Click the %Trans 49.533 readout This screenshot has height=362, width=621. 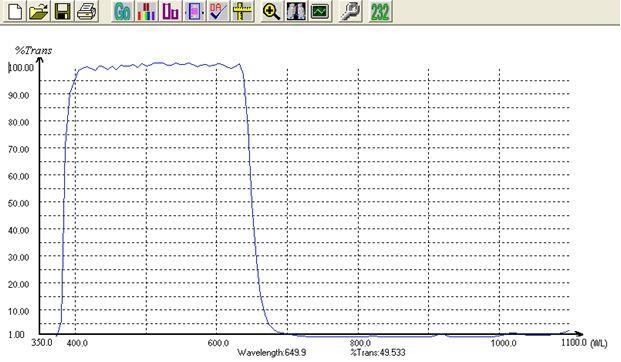378,352
